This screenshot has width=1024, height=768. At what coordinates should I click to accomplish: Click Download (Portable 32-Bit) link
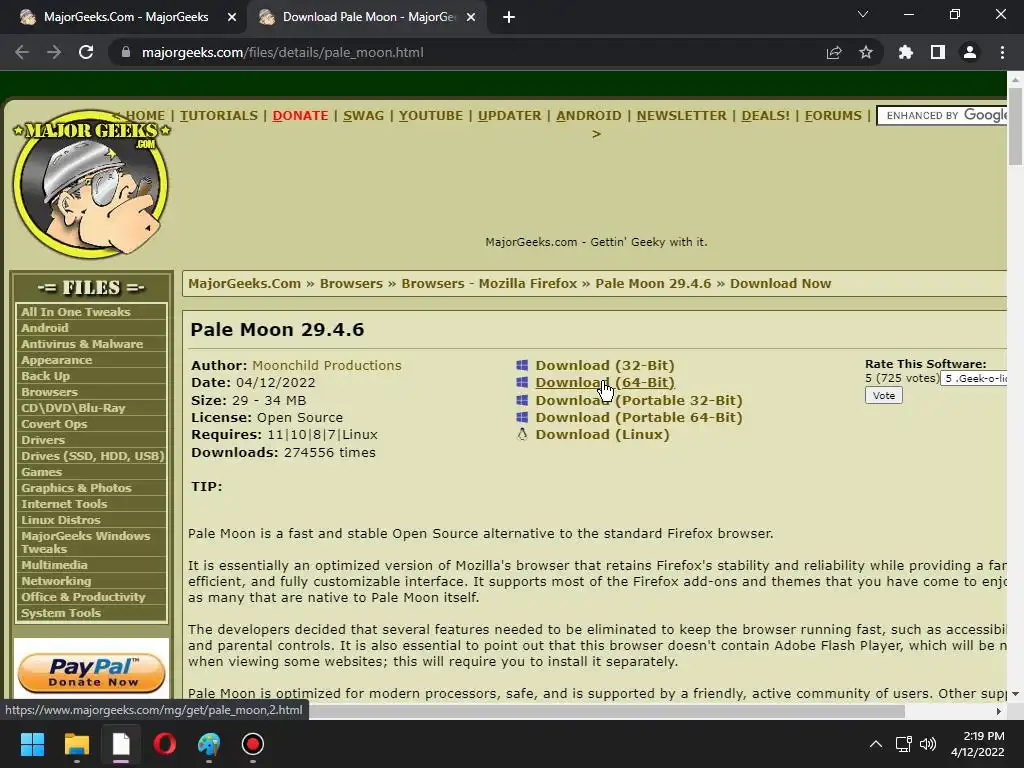click(639, 400)
